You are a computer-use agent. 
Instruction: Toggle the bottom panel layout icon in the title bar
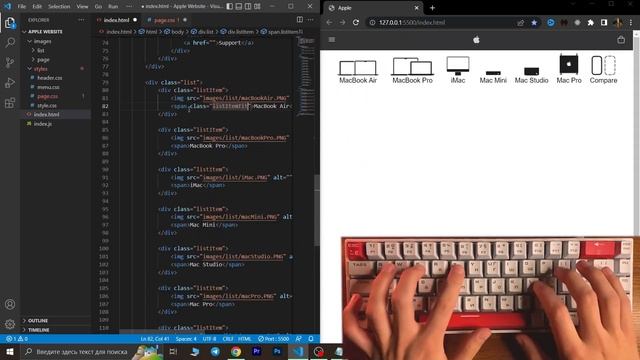tap(239, 7)
